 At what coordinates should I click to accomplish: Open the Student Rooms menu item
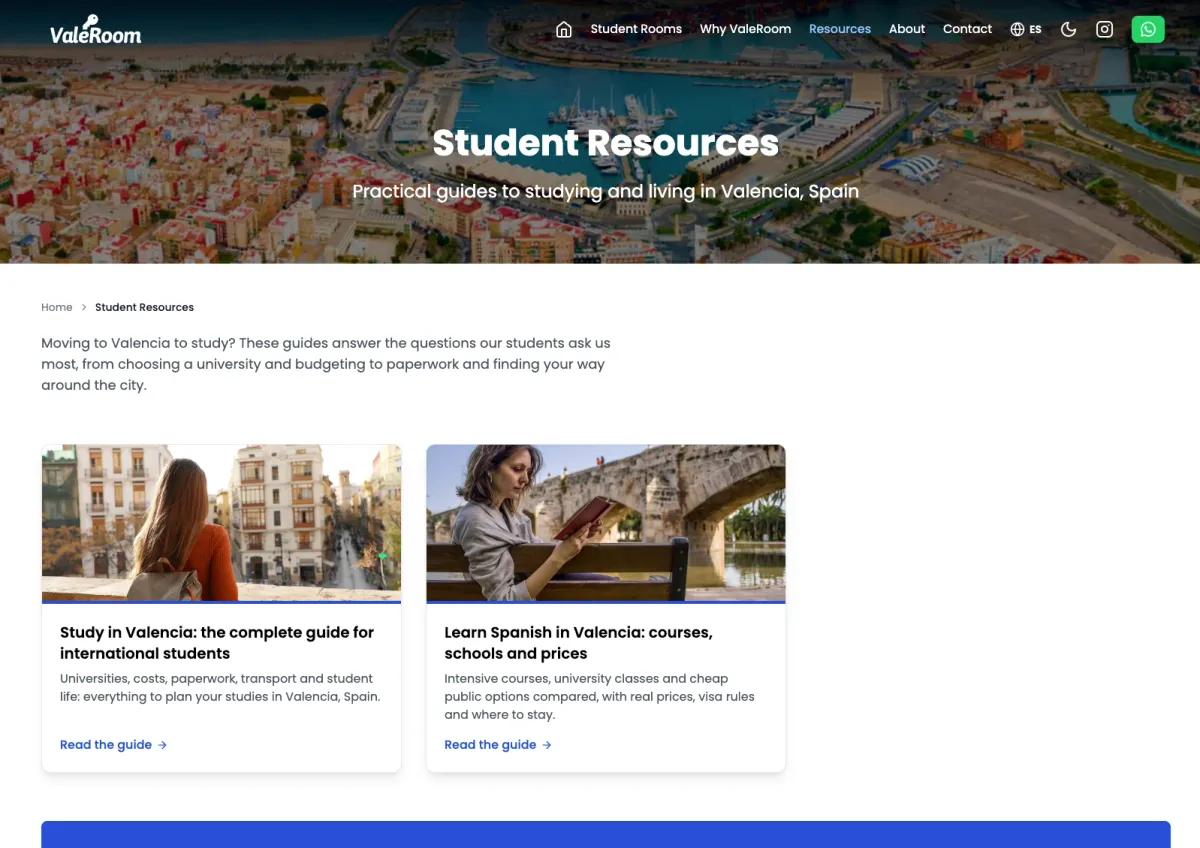636,29
